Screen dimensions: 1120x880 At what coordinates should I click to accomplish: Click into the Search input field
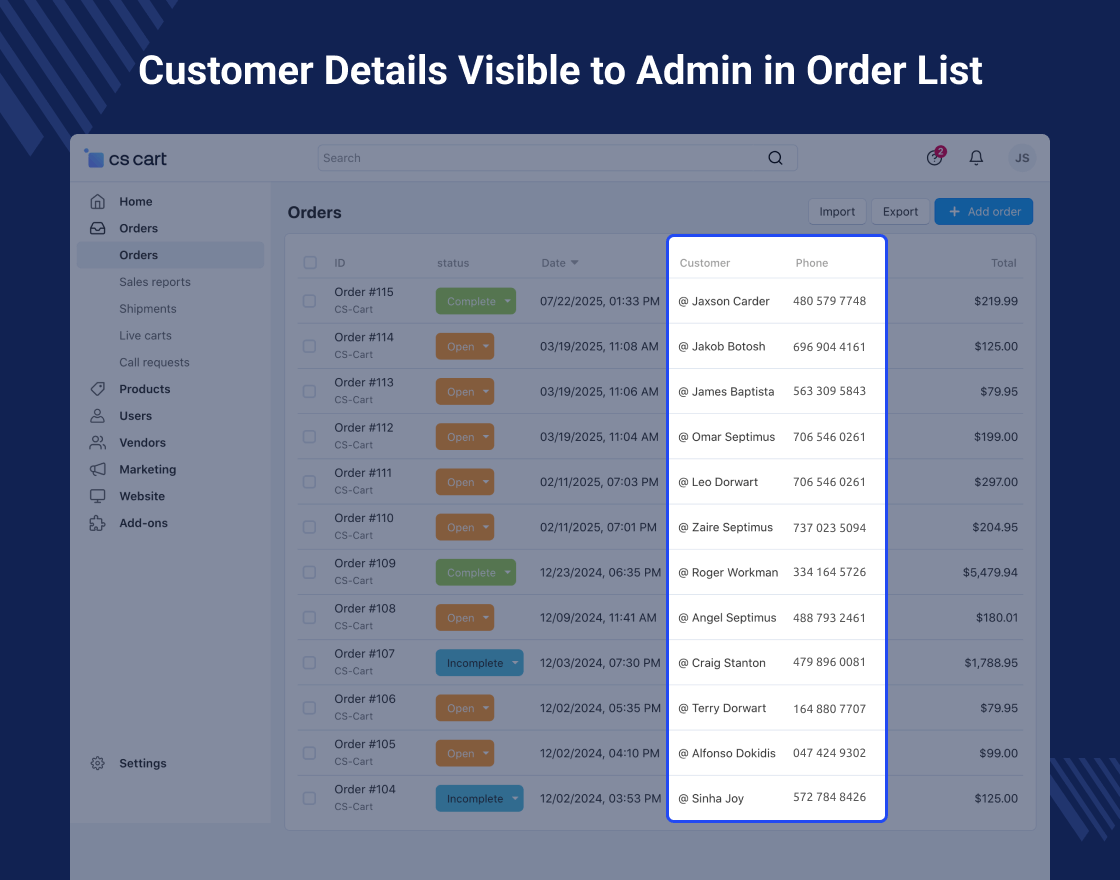pos(540,158)
